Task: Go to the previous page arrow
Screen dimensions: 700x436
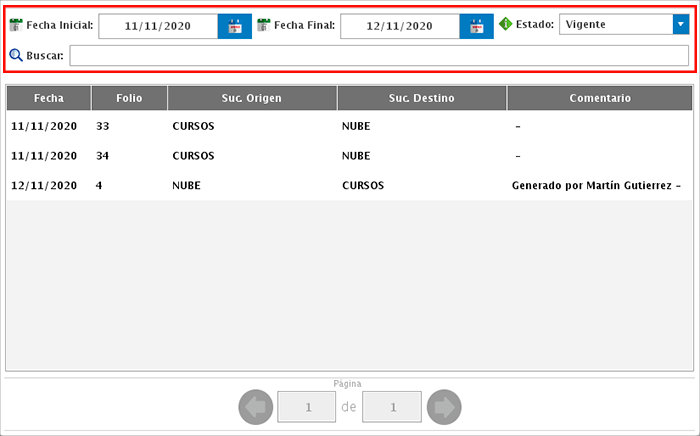Action: 254,407
